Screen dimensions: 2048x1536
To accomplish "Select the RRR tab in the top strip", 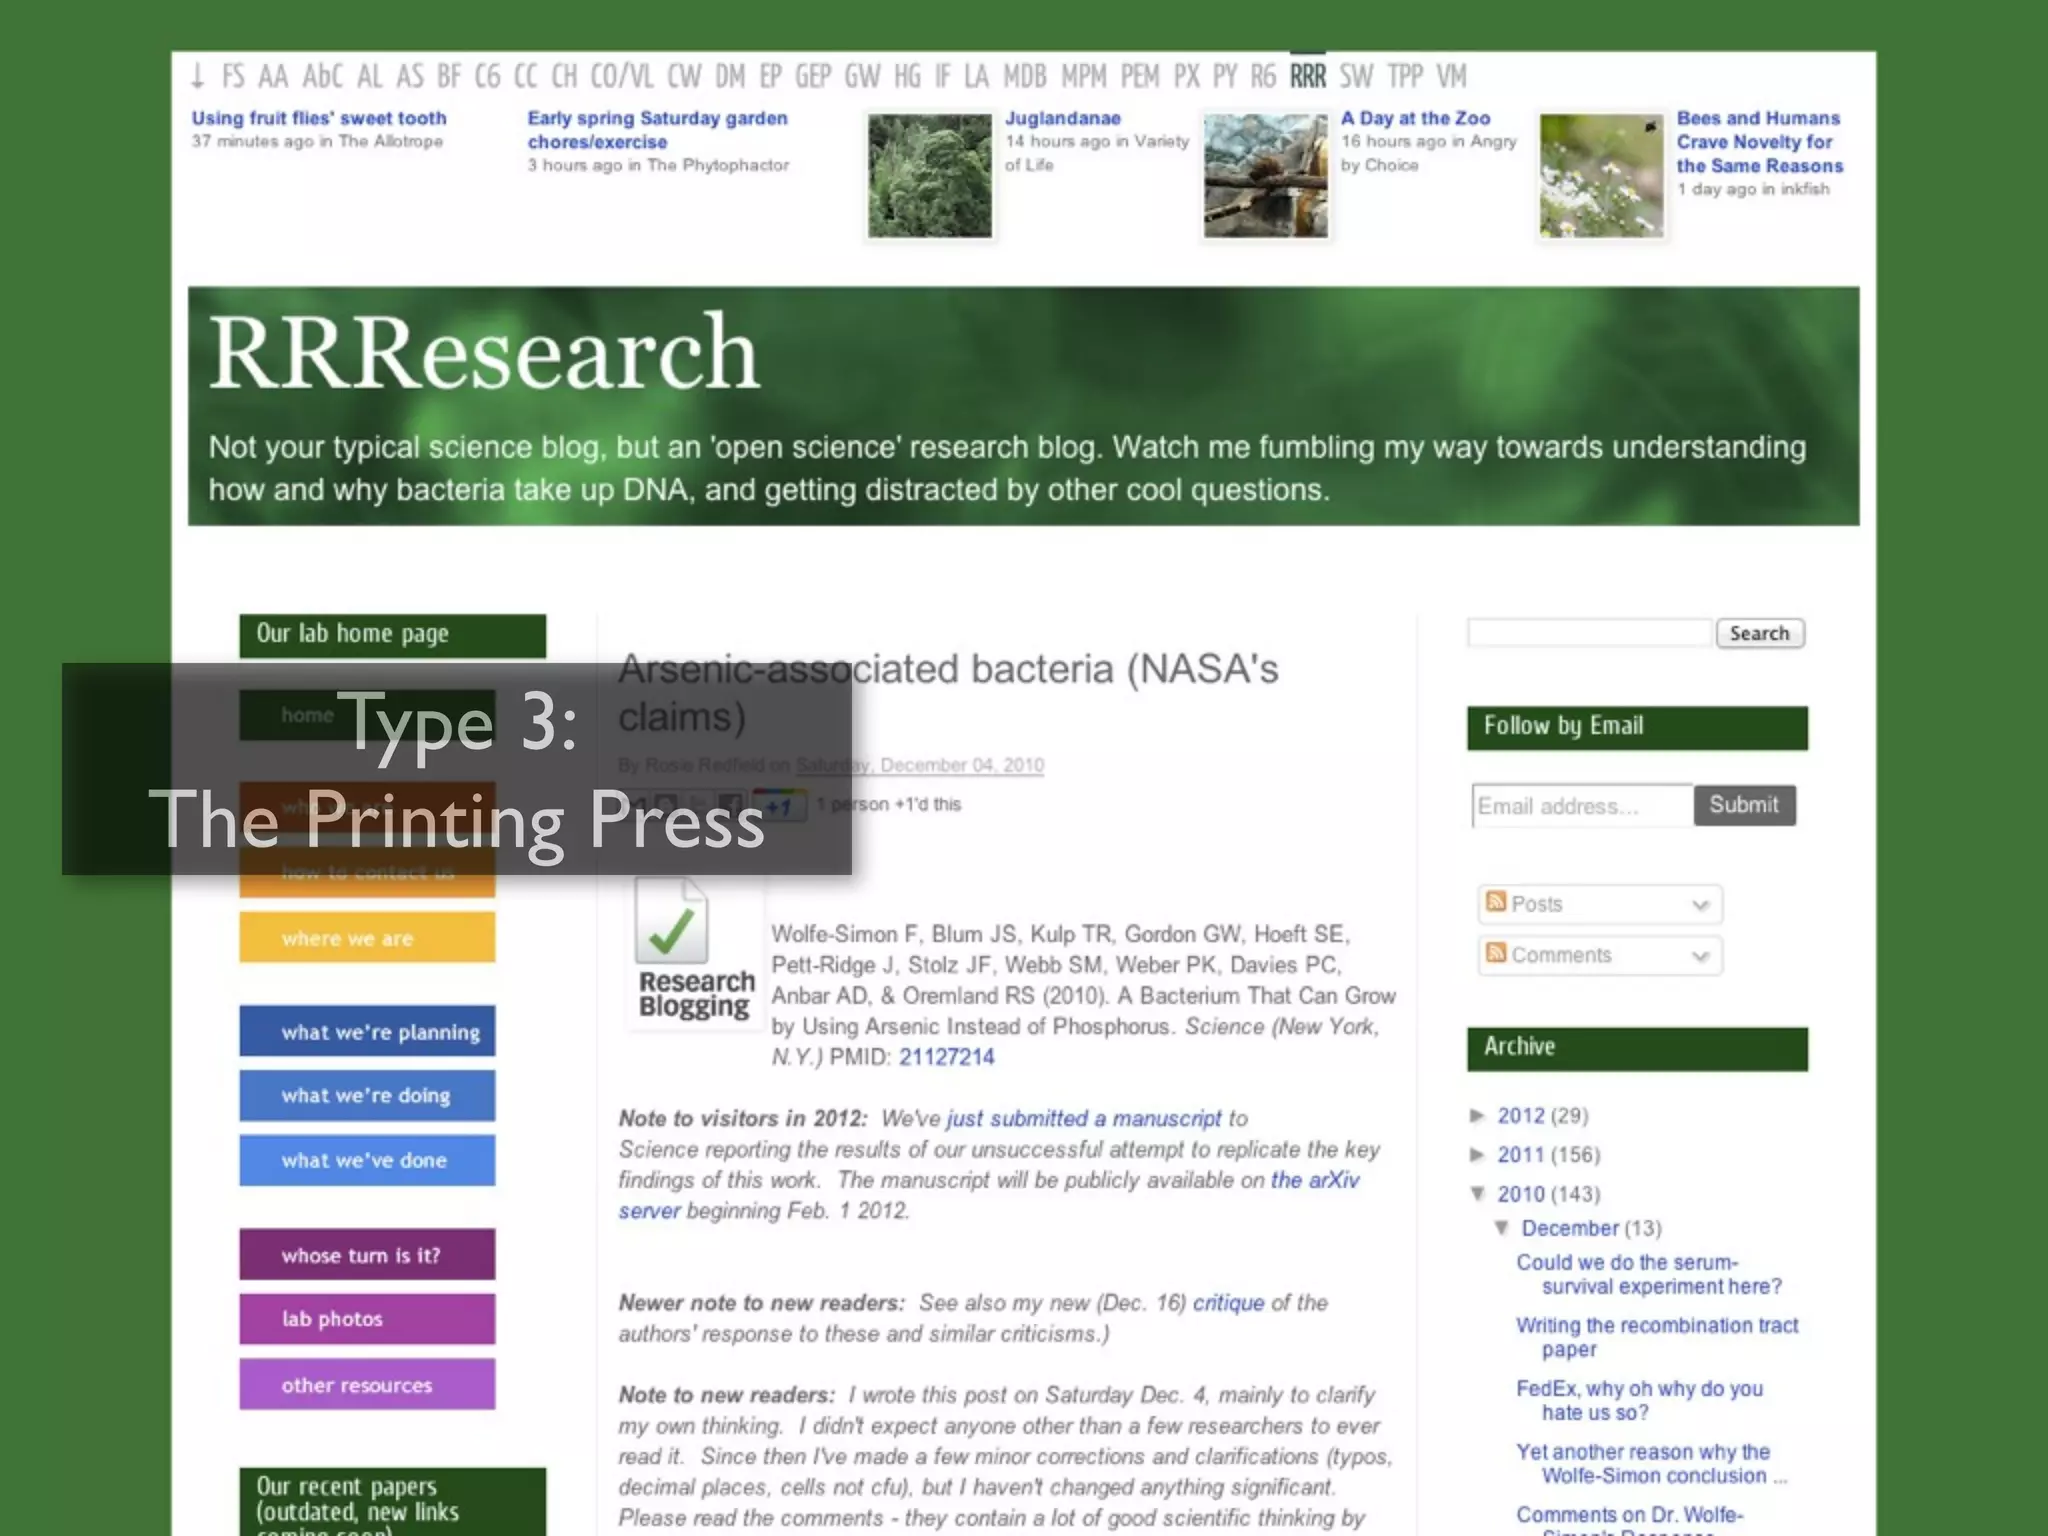I will pyautogui.click(x=1307, y=76).
